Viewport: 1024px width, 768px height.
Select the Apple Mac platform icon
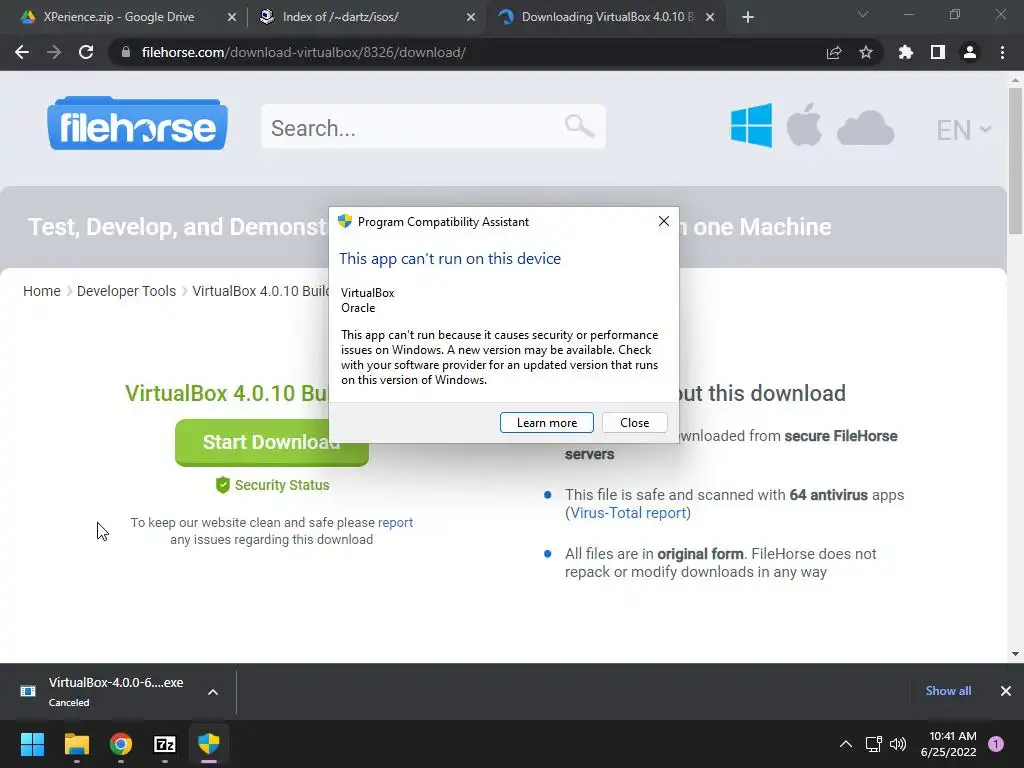click(804, 124)
